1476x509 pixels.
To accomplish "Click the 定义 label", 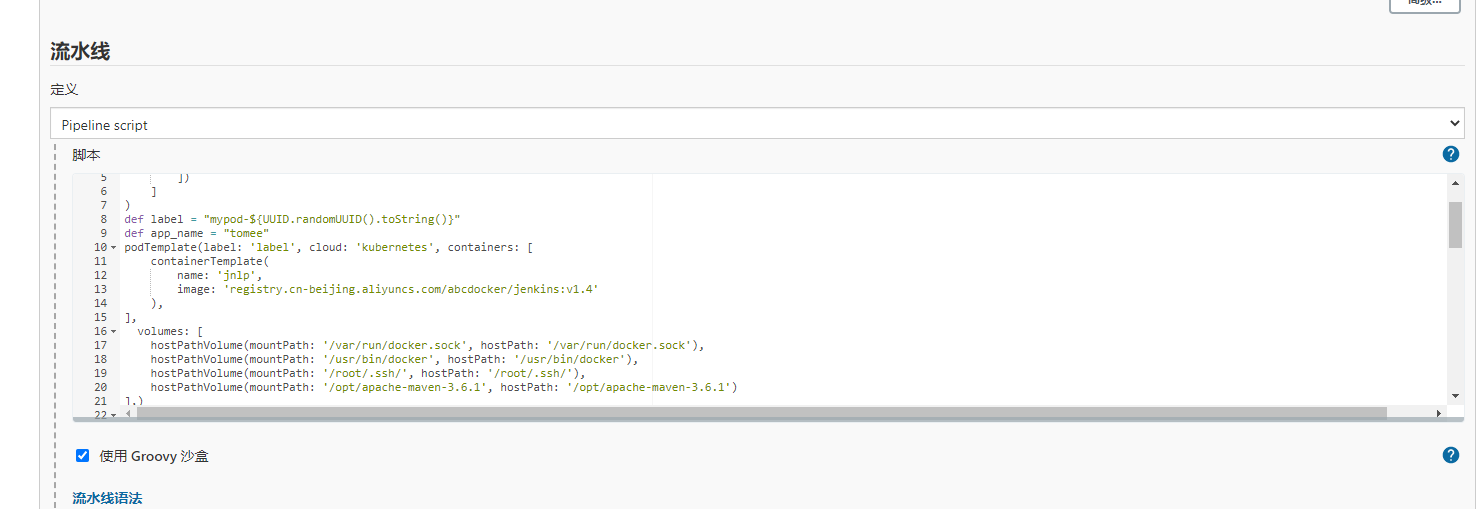I will click(64, 89).
